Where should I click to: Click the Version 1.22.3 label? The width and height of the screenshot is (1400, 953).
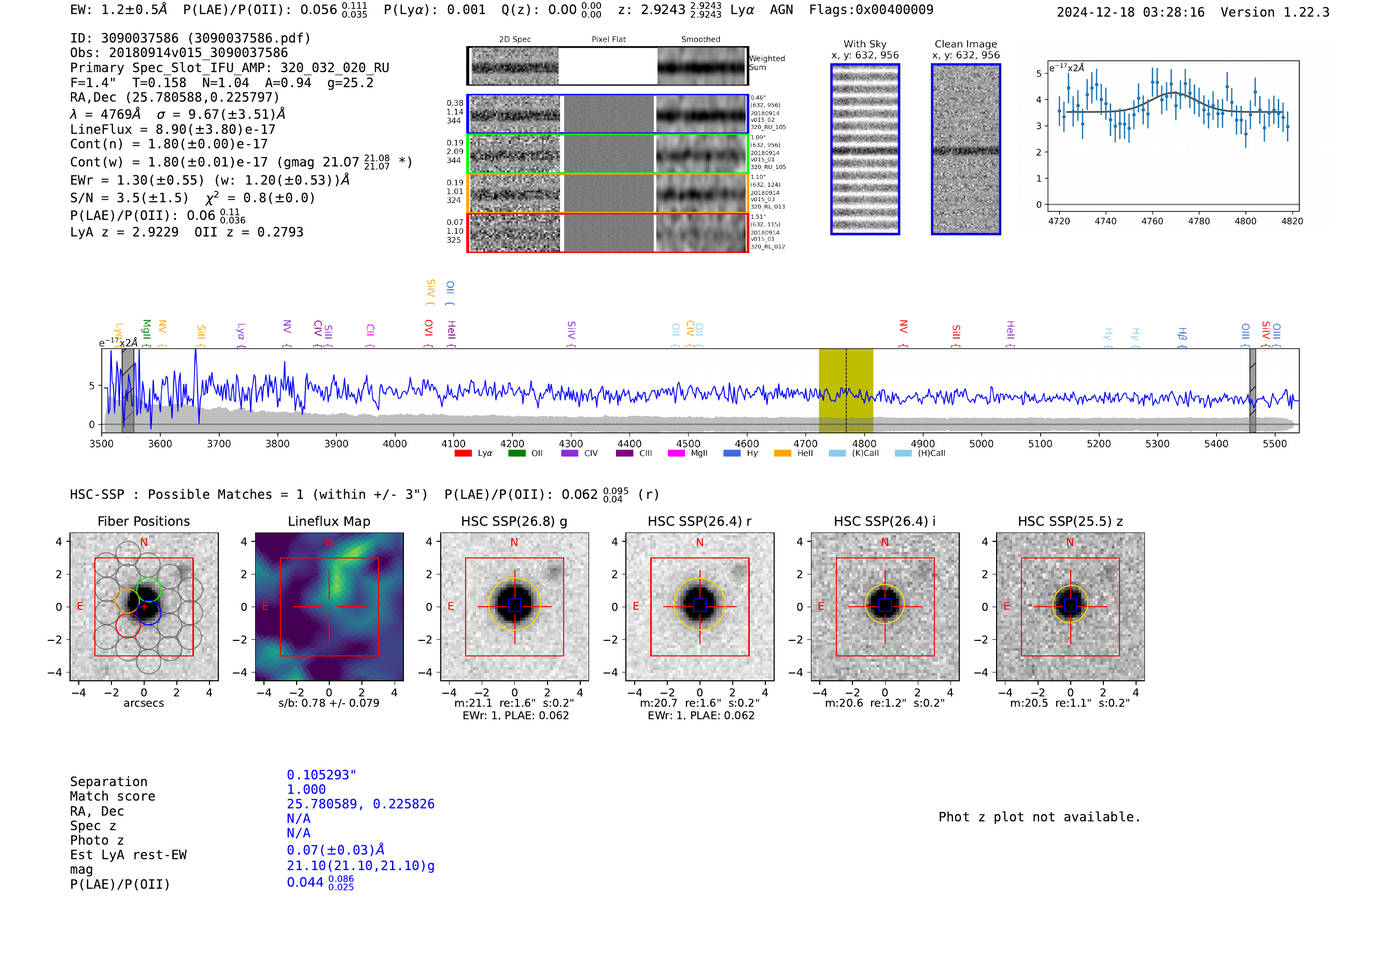pyautogui.click(x=1275, y=13)
